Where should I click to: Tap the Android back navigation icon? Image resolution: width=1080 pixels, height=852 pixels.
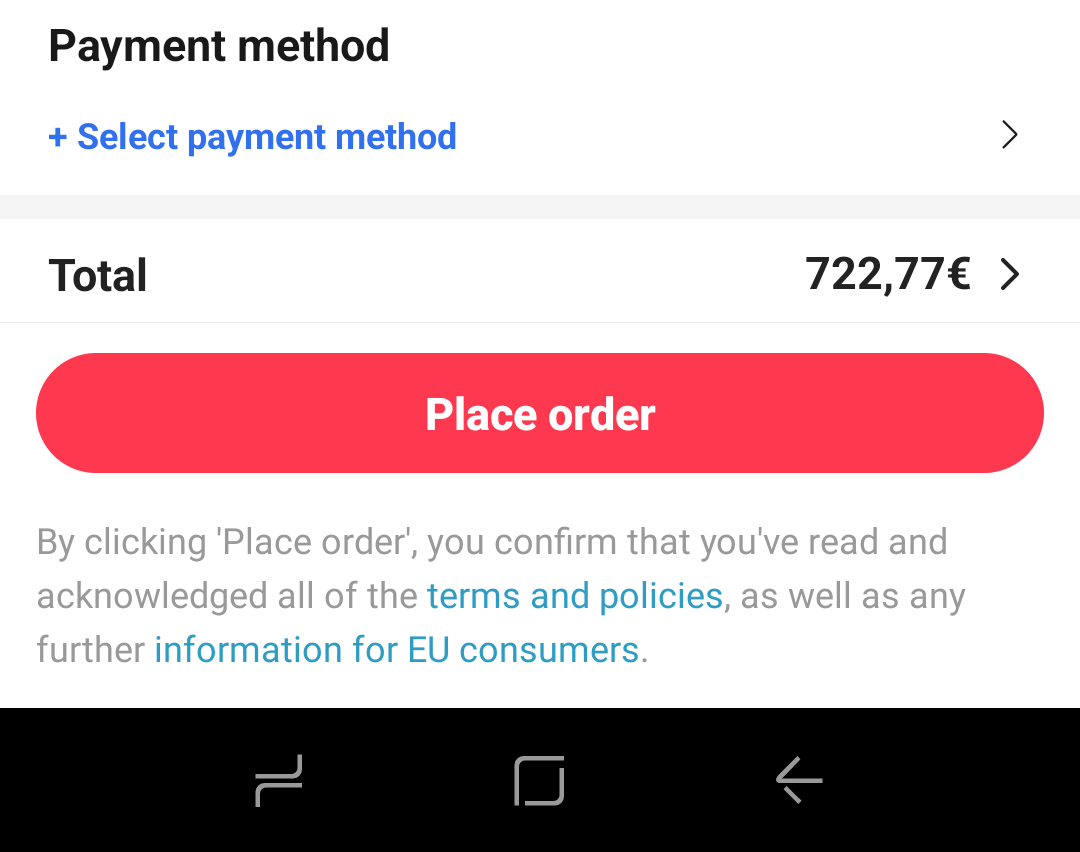[x=799, y=780]
